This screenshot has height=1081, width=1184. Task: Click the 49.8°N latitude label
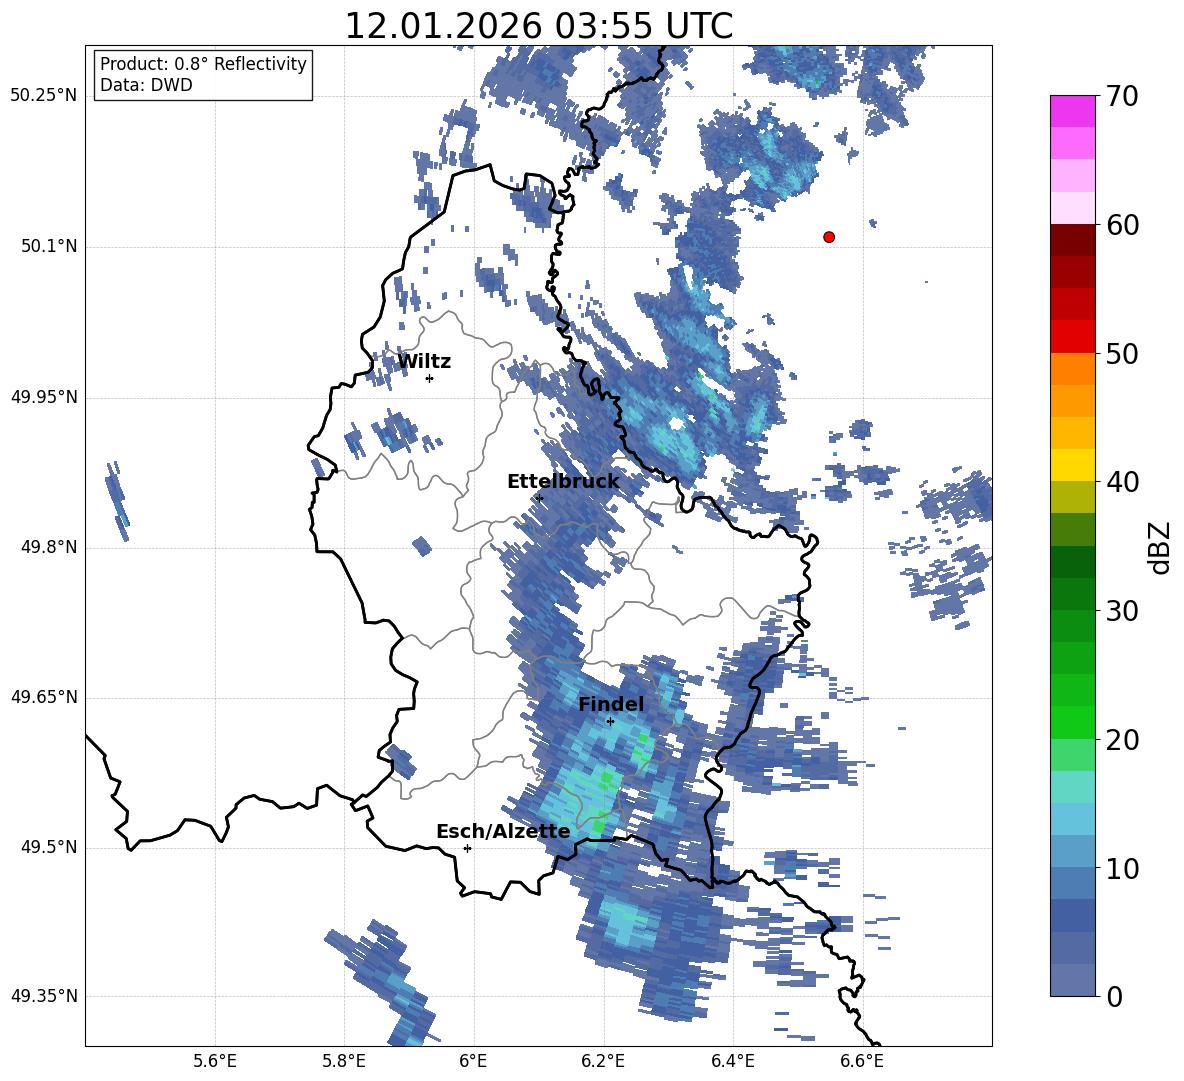point(48,547)
